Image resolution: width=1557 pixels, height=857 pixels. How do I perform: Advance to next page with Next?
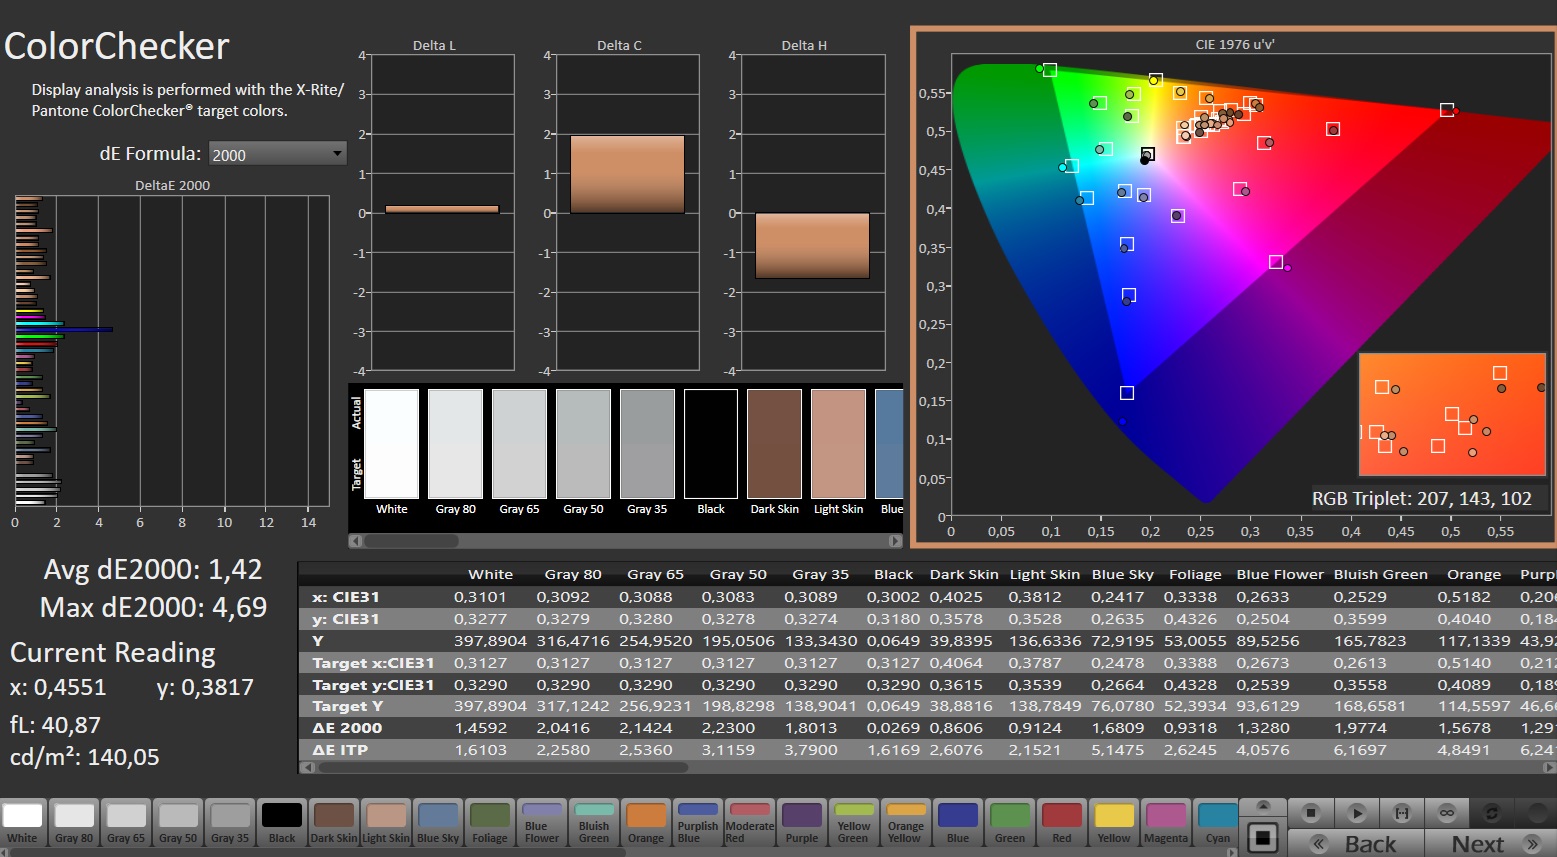1490,843
